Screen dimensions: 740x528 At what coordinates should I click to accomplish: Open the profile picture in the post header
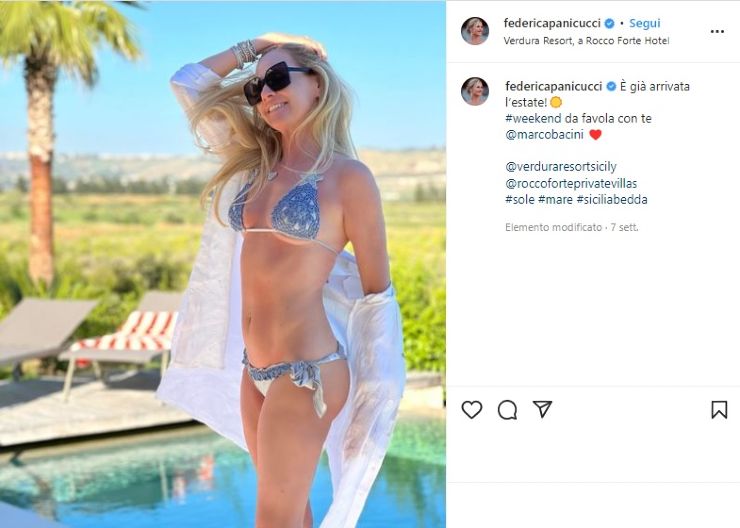(475, 31)
